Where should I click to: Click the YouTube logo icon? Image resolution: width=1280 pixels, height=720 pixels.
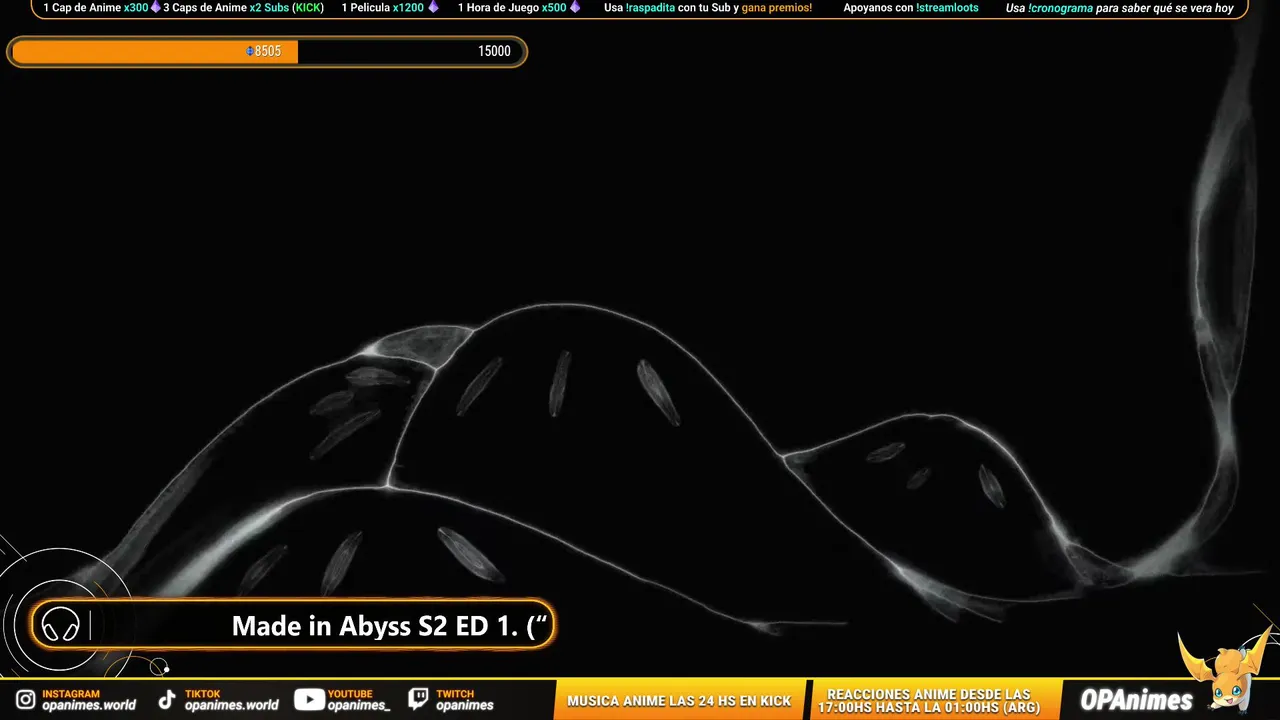308,700
